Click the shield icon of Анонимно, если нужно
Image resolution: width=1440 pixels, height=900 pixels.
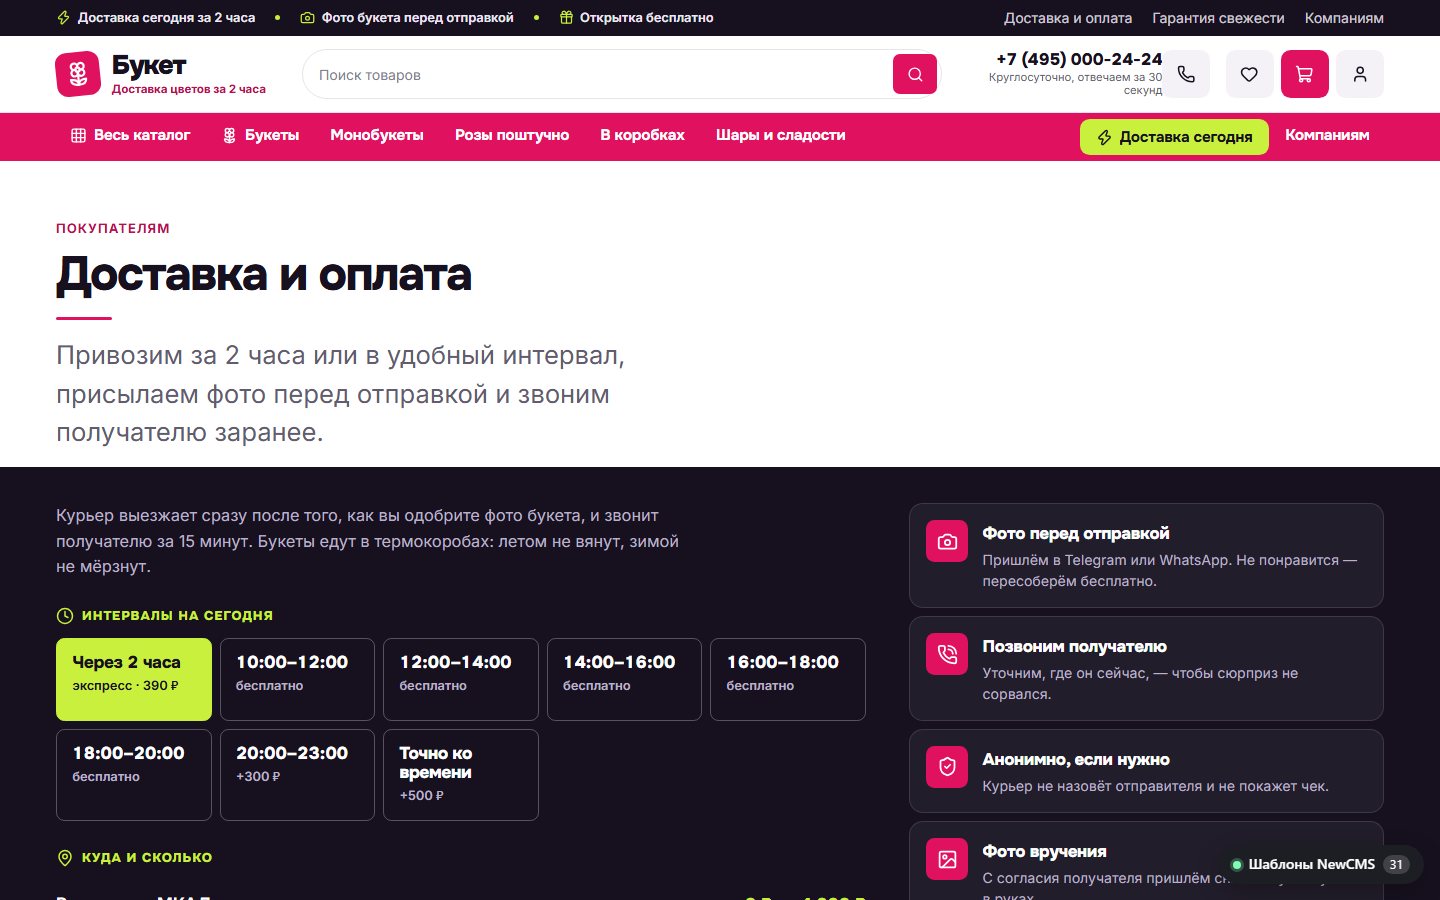947,767
